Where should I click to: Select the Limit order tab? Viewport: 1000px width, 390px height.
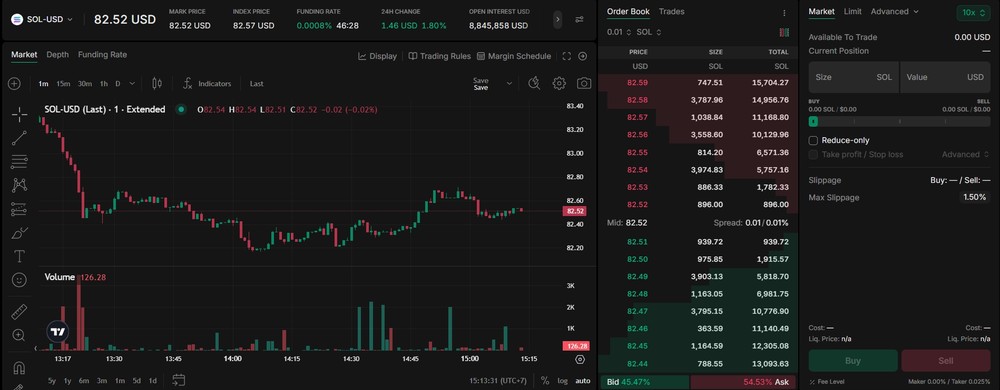[x=852, y=11]
